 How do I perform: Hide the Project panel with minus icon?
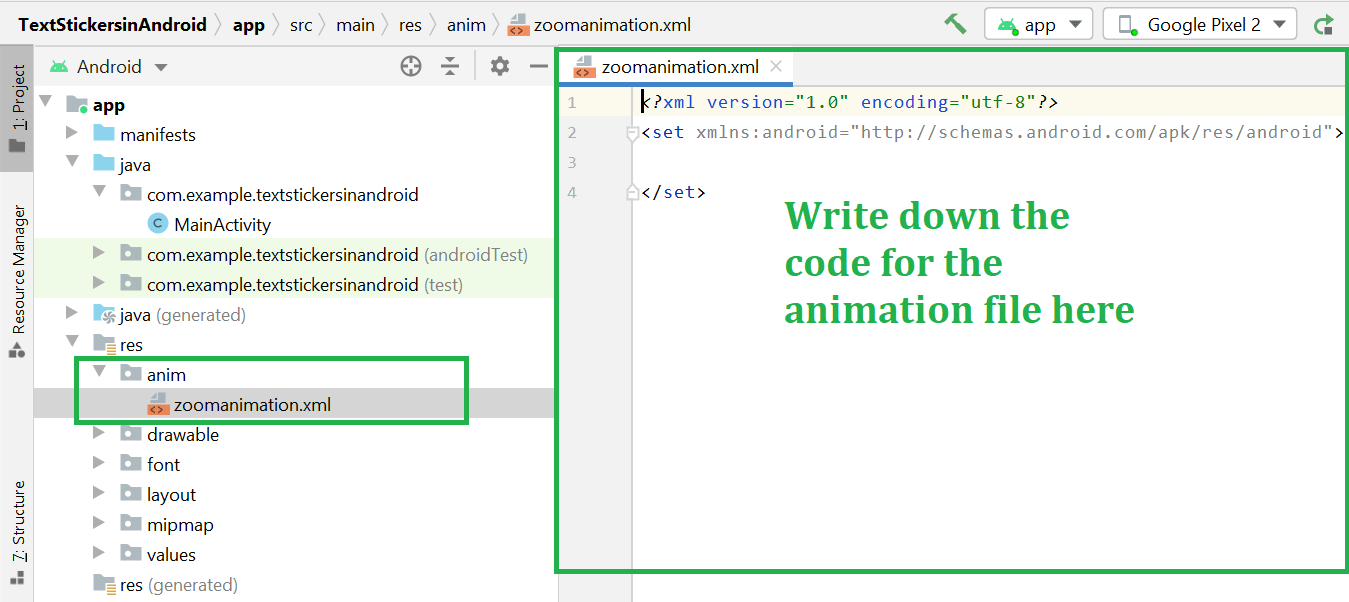coord(539,67)
